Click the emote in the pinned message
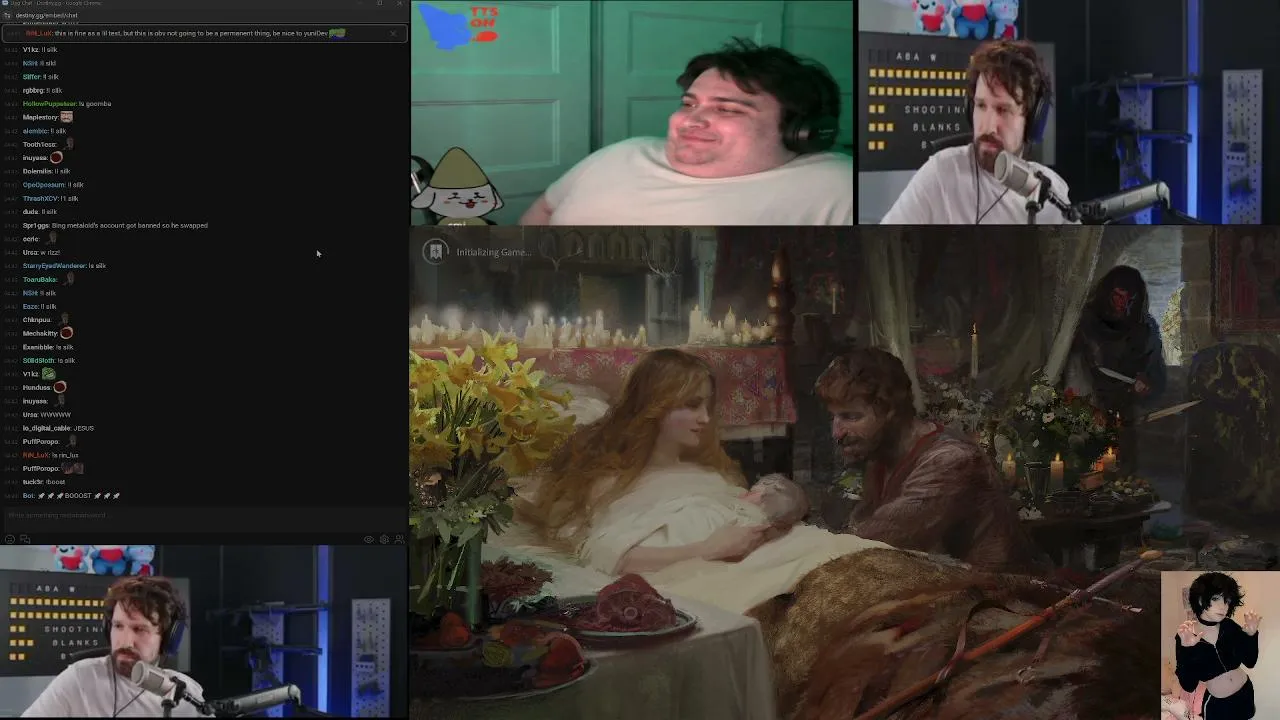Image resolution: width=1280 pixels, height=720 pixels. [x=338, y=33]
